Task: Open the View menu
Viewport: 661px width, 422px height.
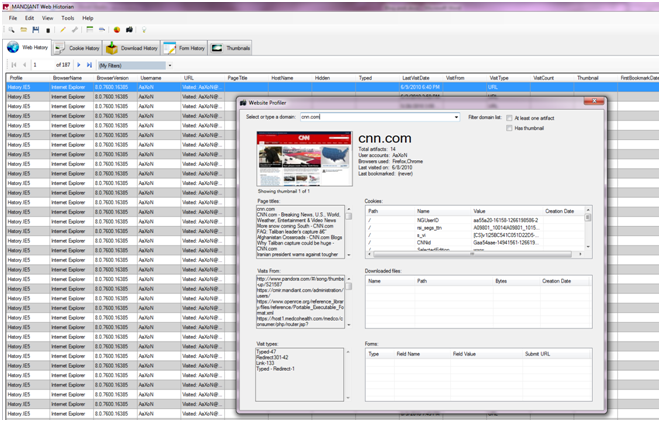Action: point(48,18)
